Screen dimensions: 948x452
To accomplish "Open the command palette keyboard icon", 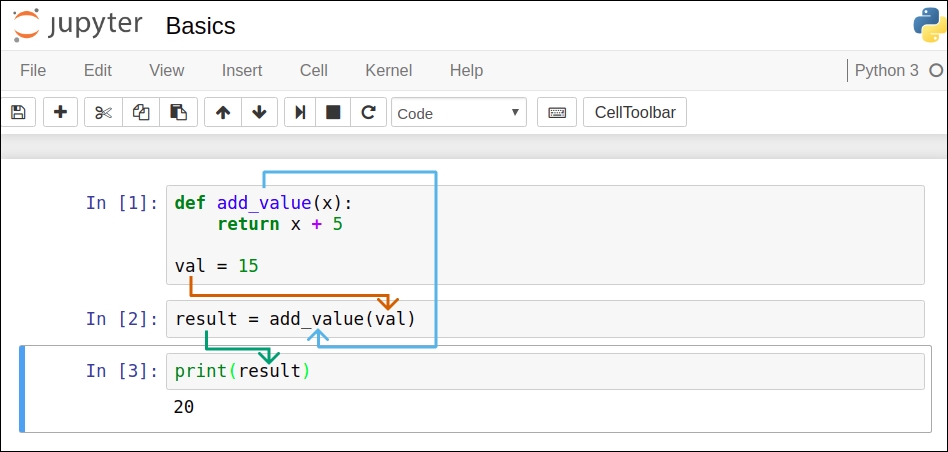I will (x=557, y=113).
